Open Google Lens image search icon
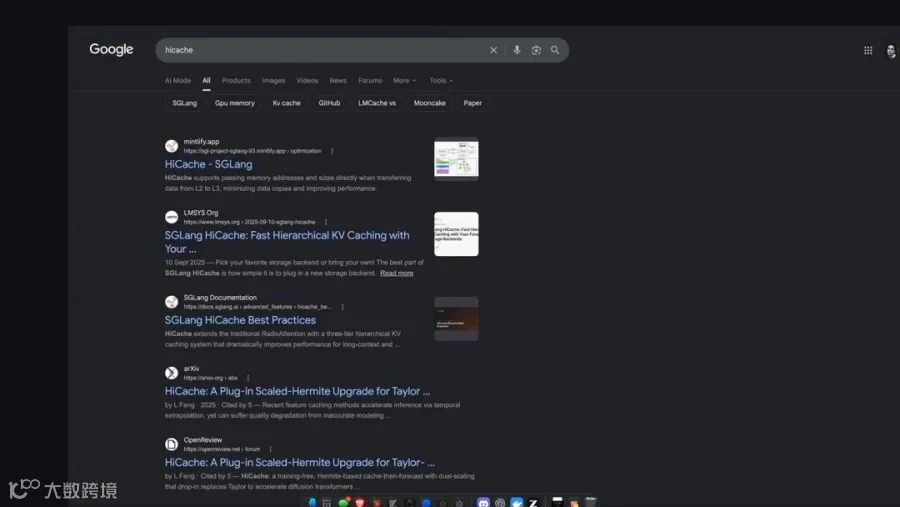Image resolution: width=900 pixels, height=507 pixels. coord(536,50)
